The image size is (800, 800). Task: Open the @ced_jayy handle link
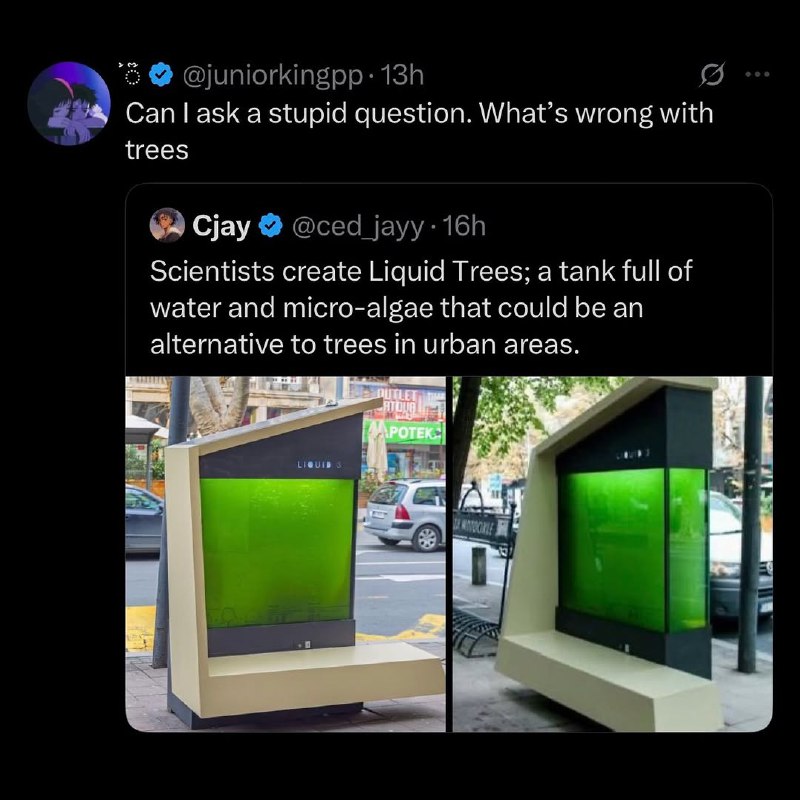pyautogui.click(x=356, y=227)
